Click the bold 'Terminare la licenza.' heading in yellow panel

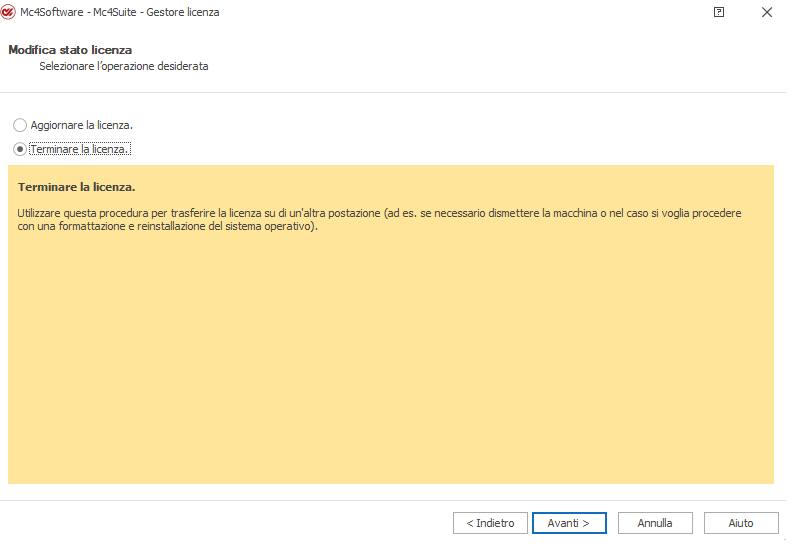pyautogui.click(x=76, y=187)
